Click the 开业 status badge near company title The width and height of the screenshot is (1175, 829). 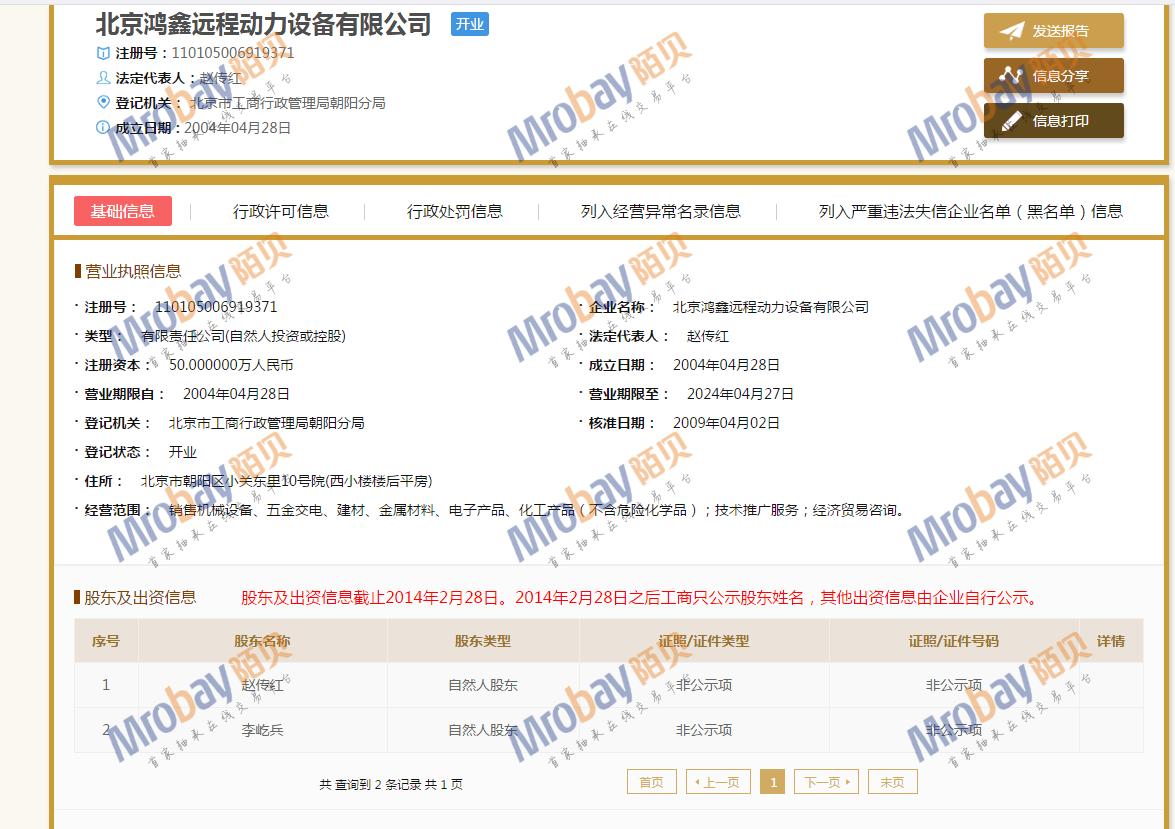tap(469, 25)
